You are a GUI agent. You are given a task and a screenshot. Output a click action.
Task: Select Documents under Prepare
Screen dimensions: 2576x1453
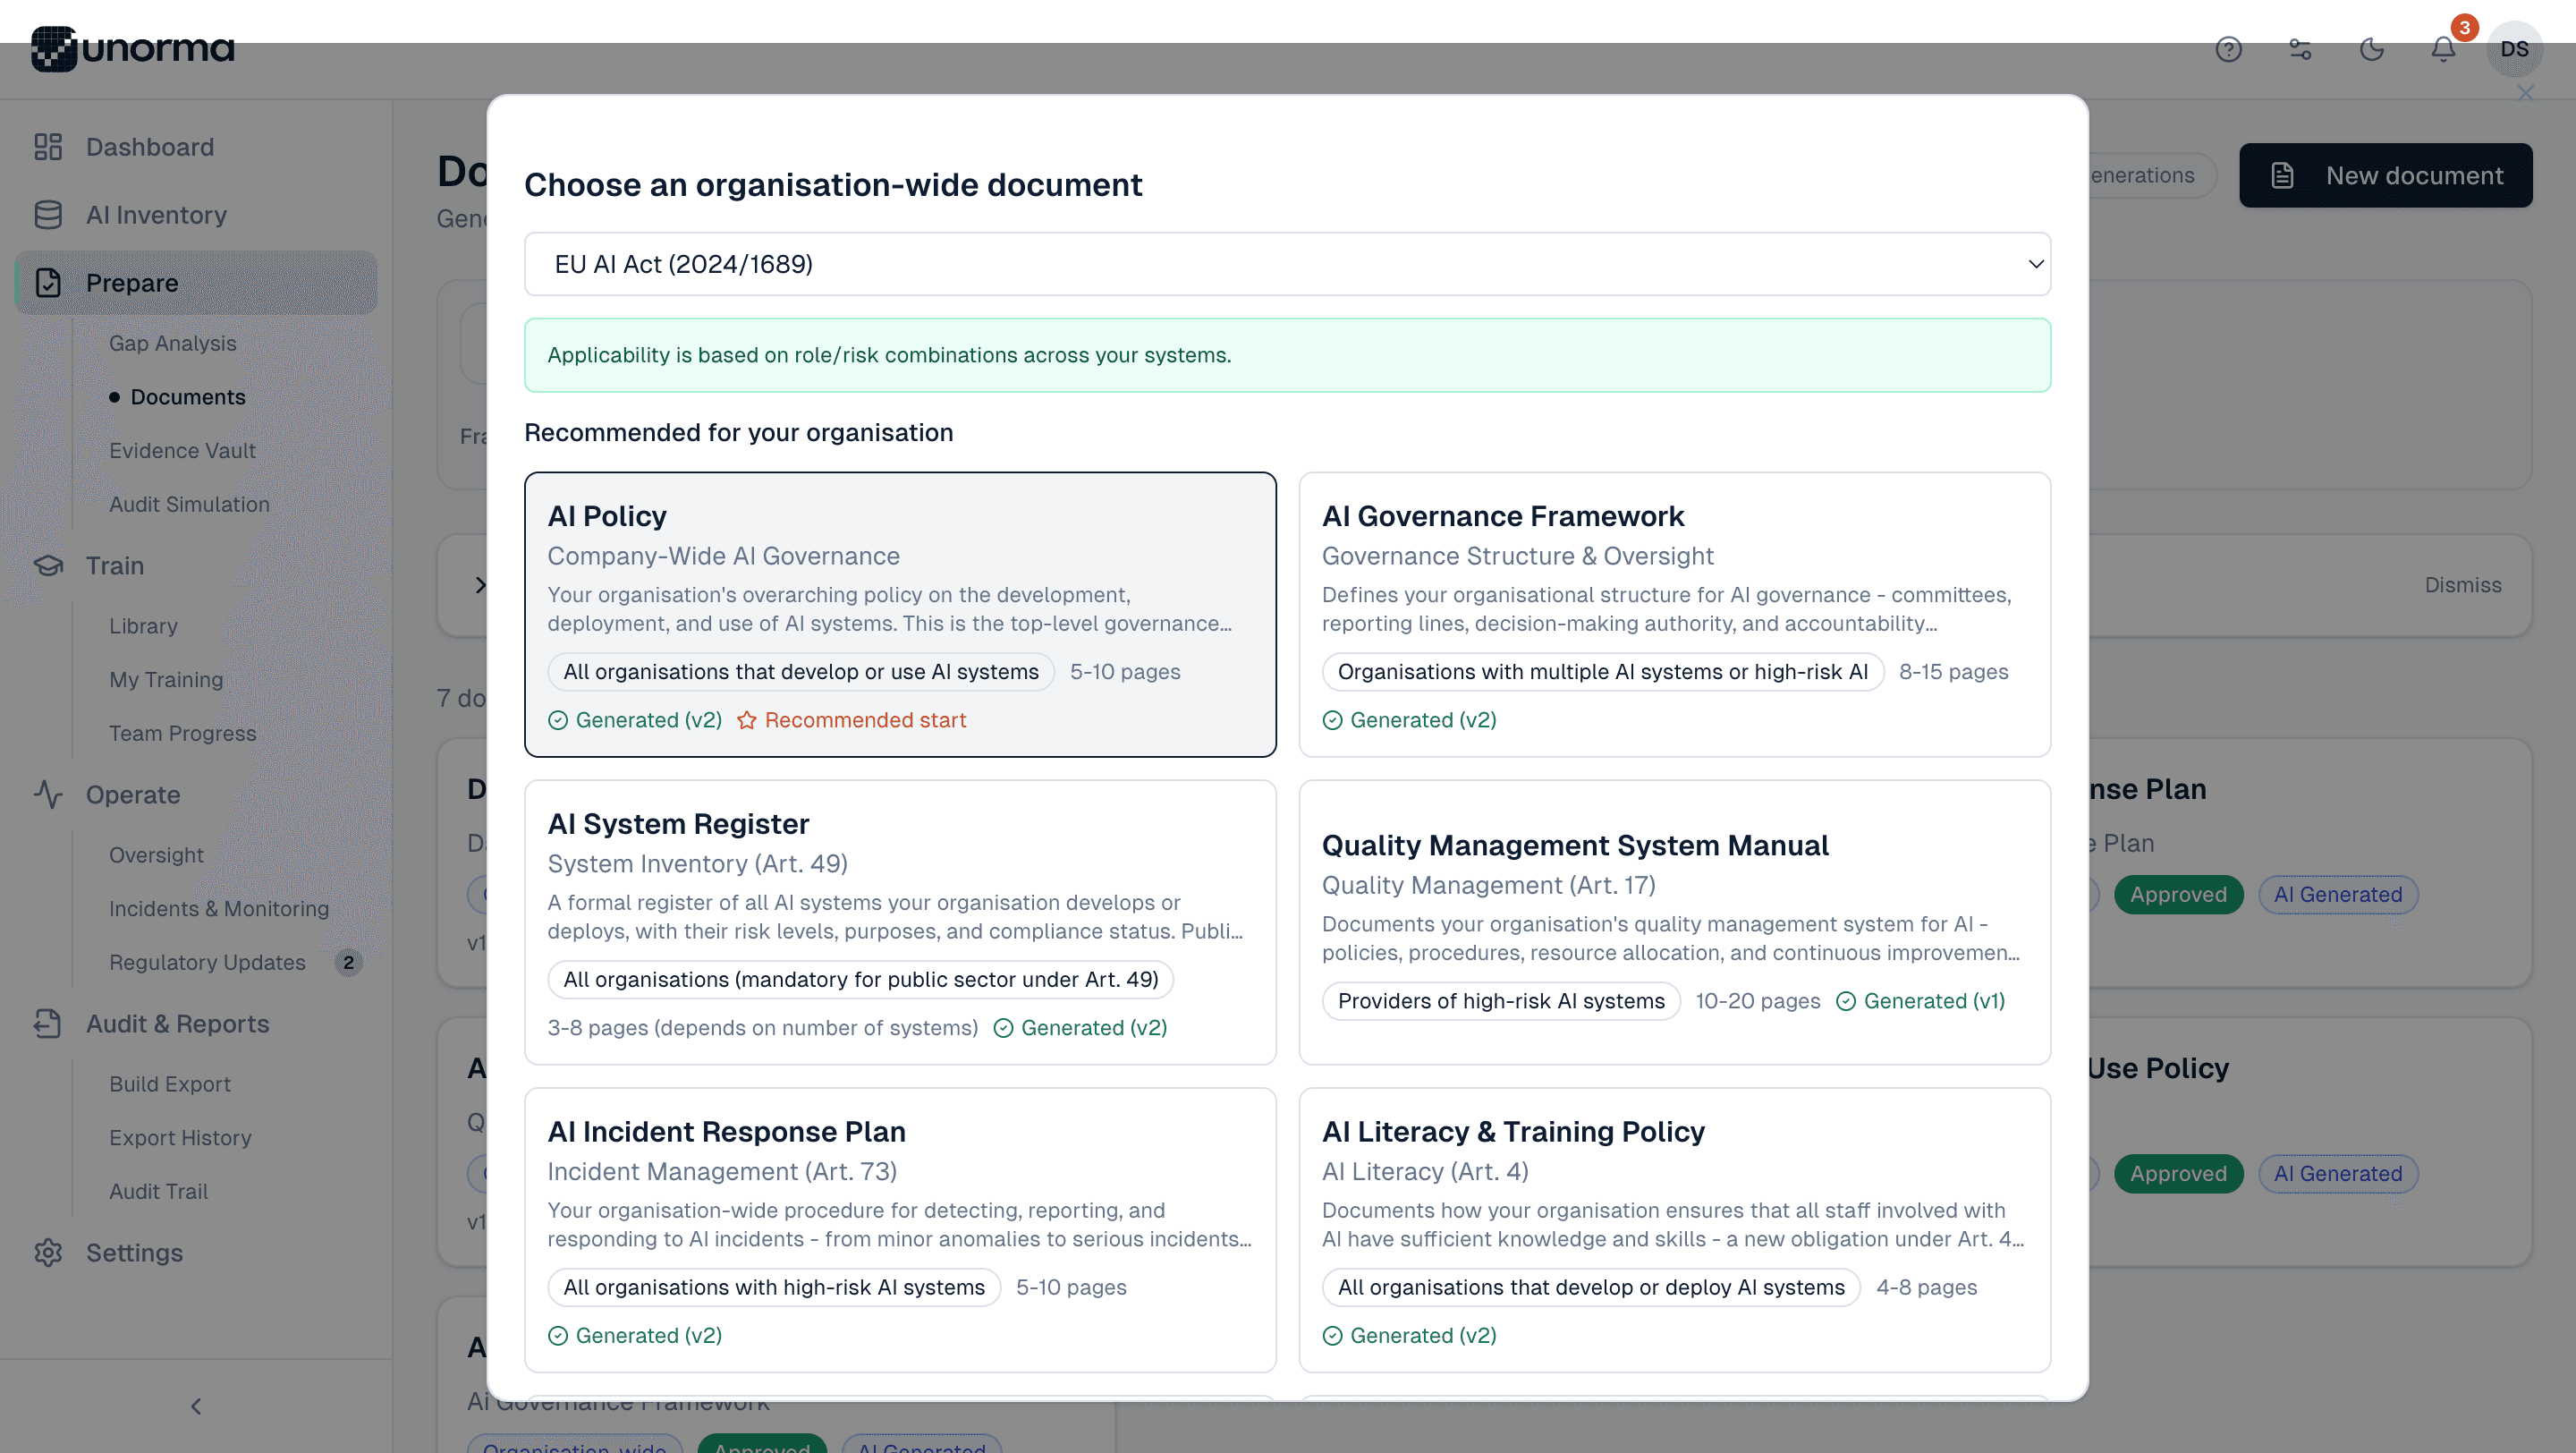[188, 398]
